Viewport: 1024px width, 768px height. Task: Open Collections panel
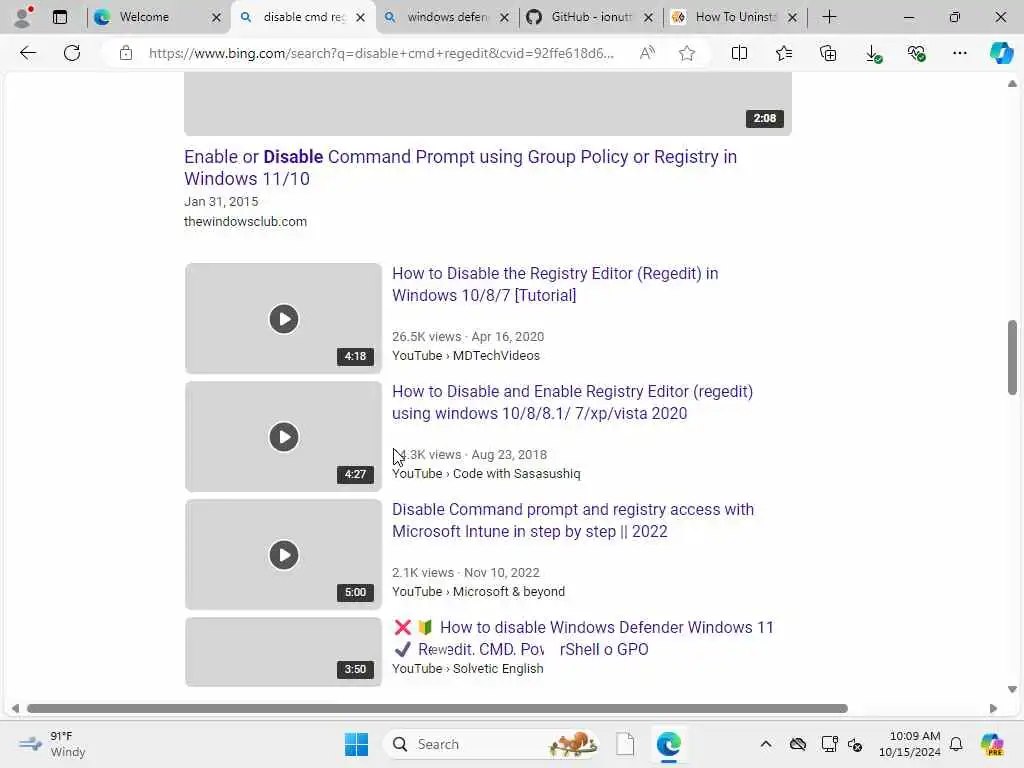828,53
